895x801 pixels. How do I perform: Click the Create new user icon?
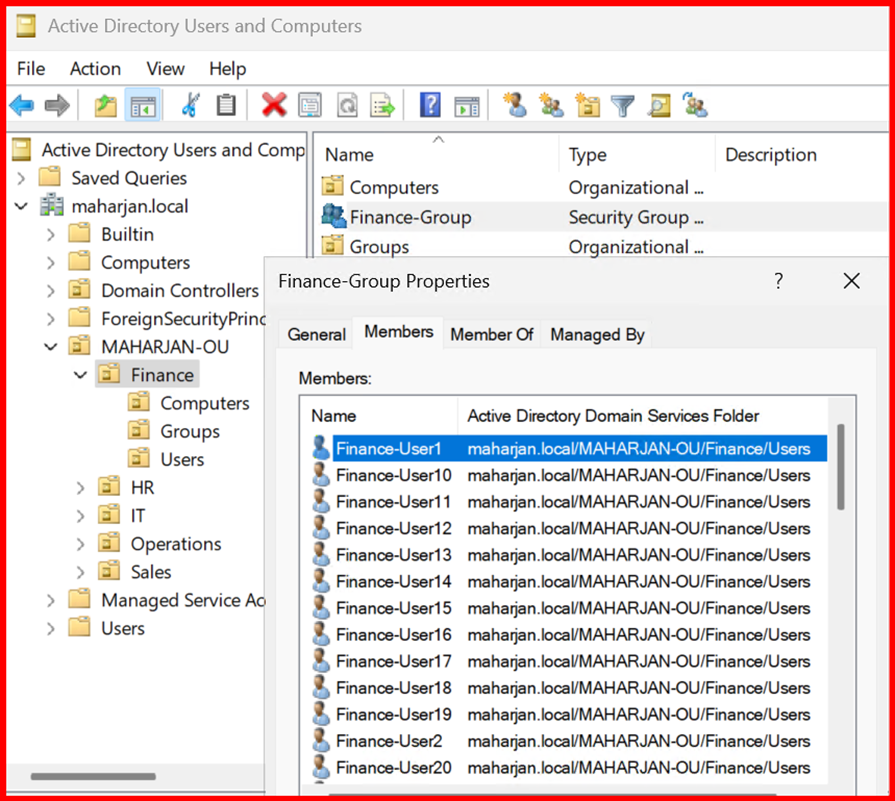(x=515, y=105)
